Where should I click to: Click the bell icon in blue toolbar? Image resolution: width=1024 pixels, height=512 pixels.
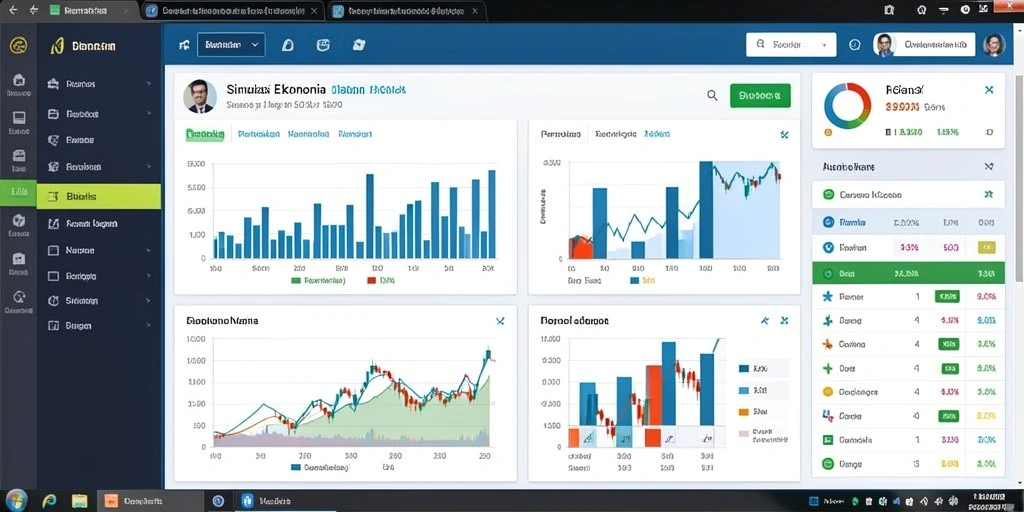click(x=287, y=45)
